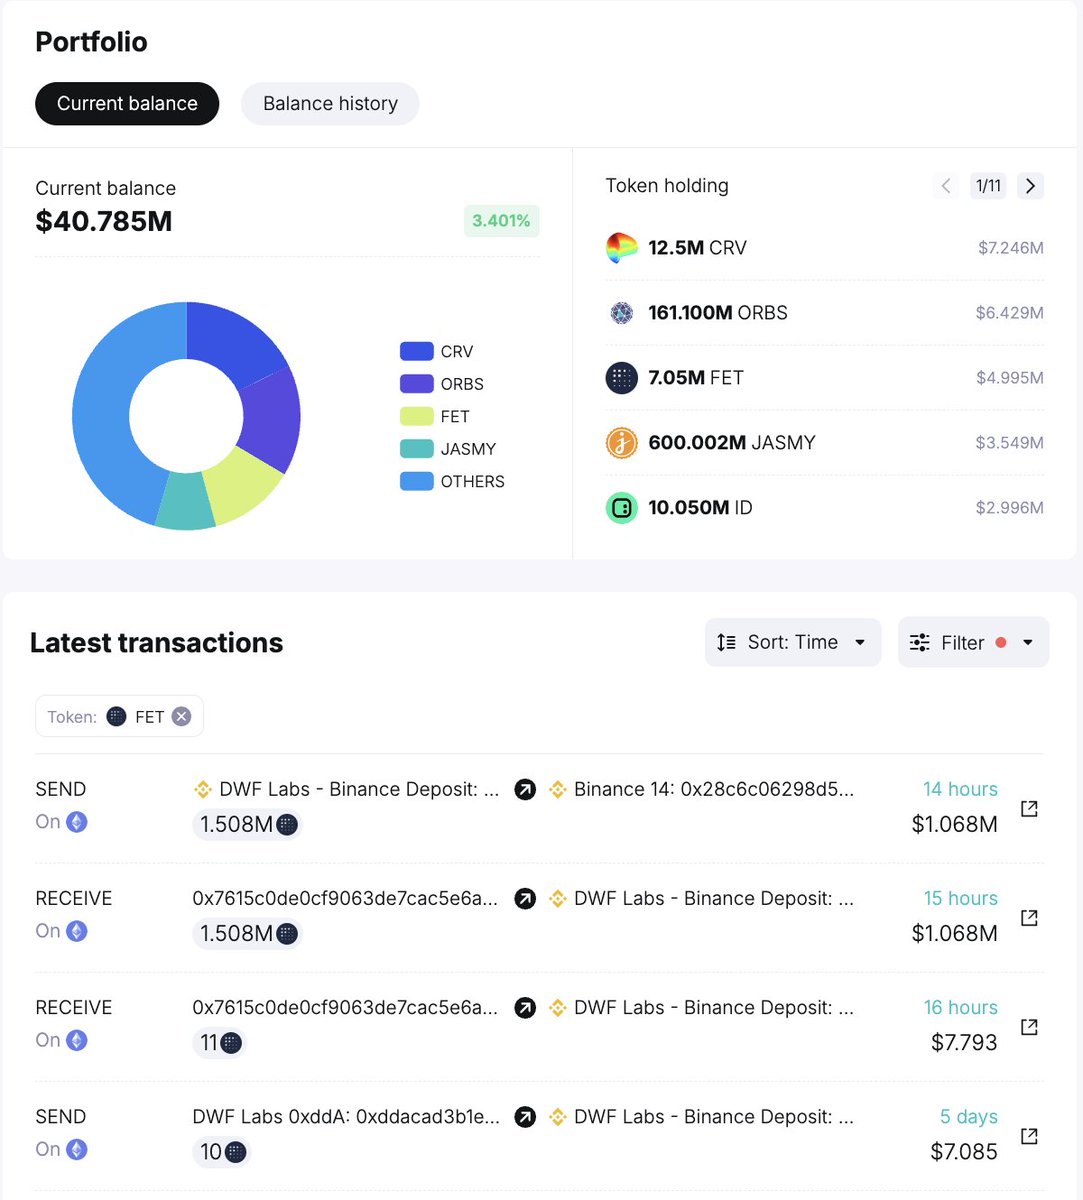Click the $40.785M current balance value

tap(104, 222)
